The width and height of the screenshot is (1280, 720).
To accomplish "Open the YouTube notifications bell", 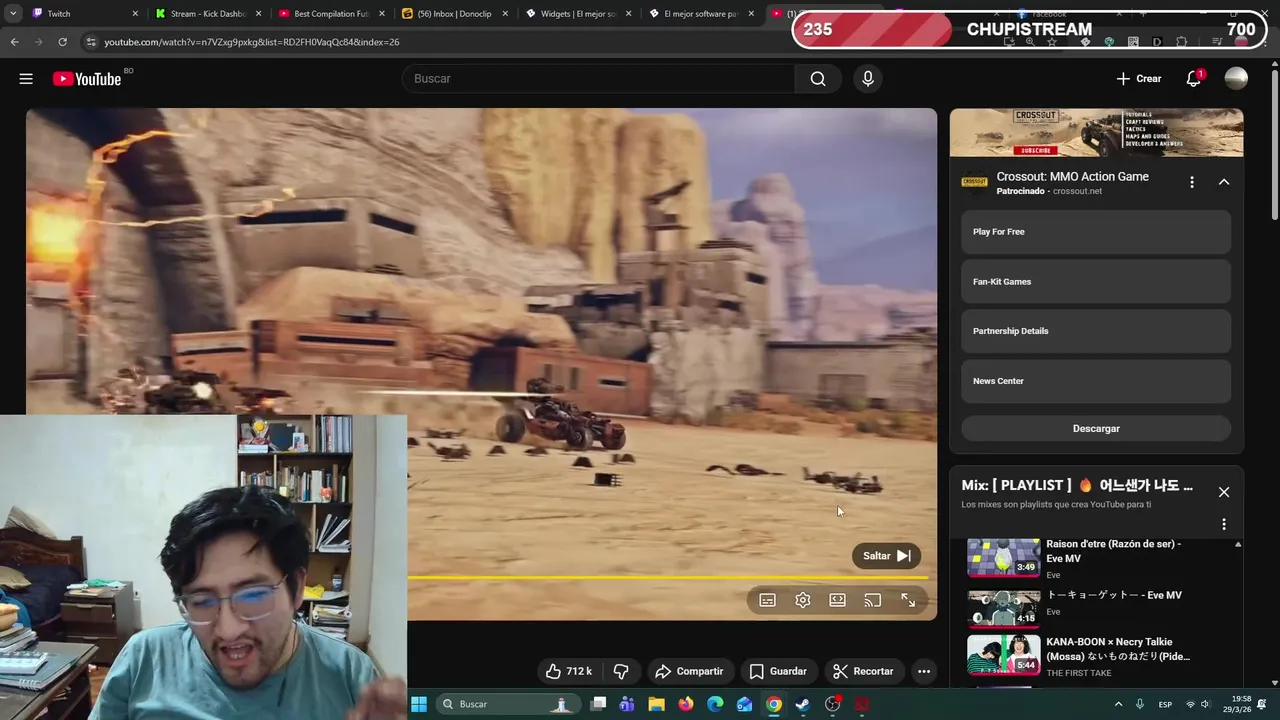I will coord(1194,79).
